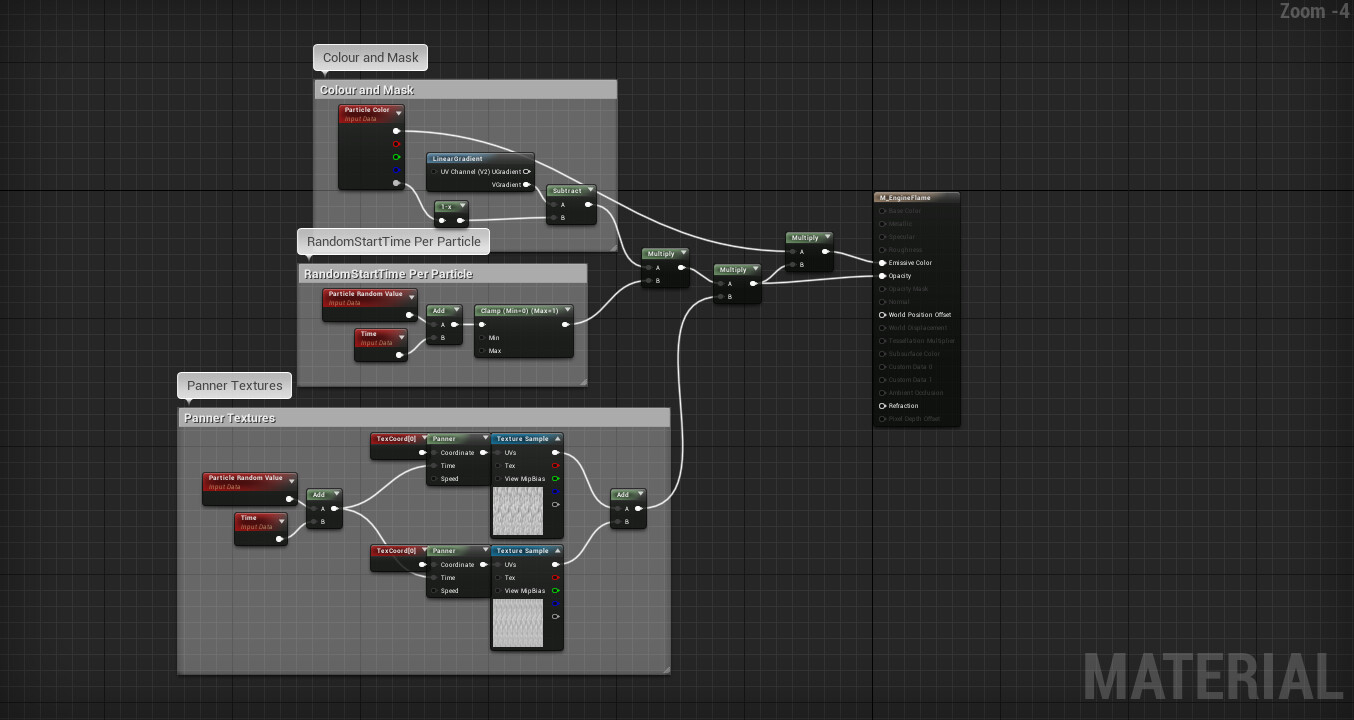Click the red output pin of upper Texture Sample
The width and height of the screenshot is (1354, 720).
[556, 466]
